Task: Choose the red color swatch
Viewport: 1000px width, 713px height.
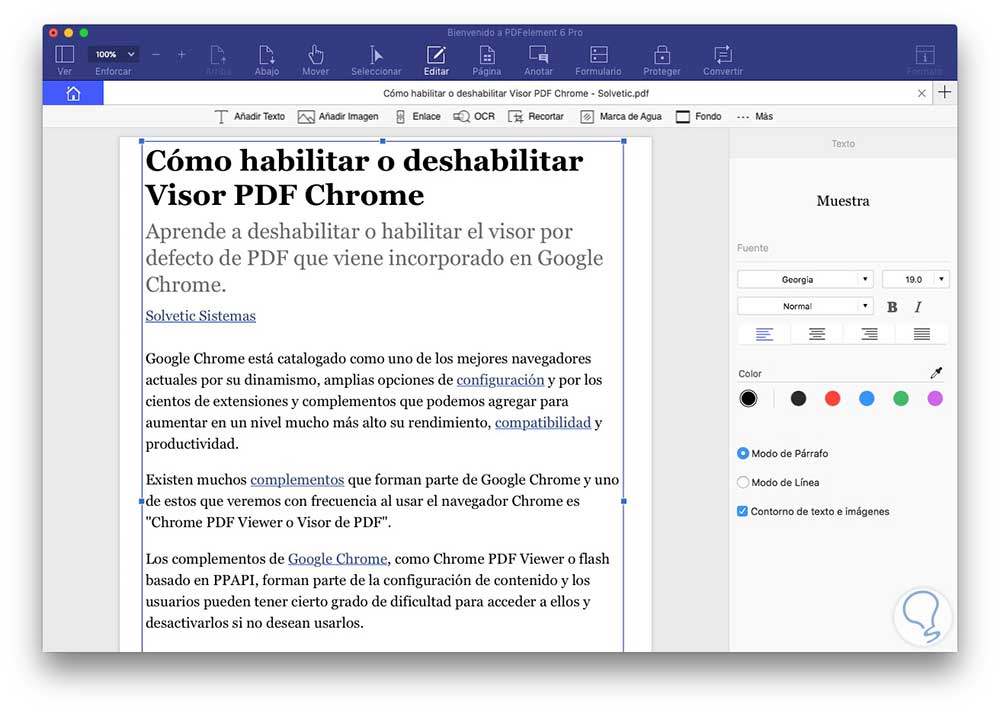Action: point(832,399)
